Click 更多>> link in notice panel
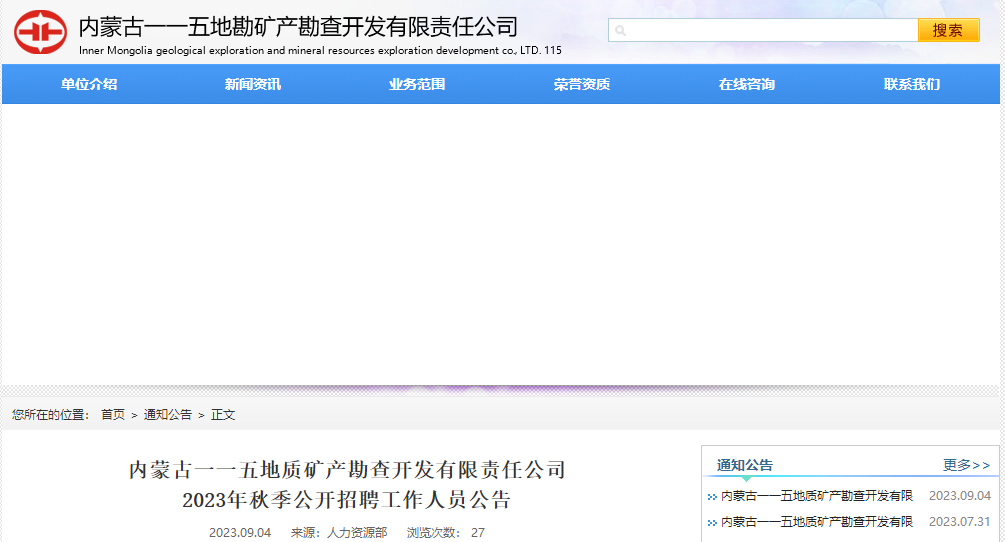The image size is (1005, 542). point(966,465)
